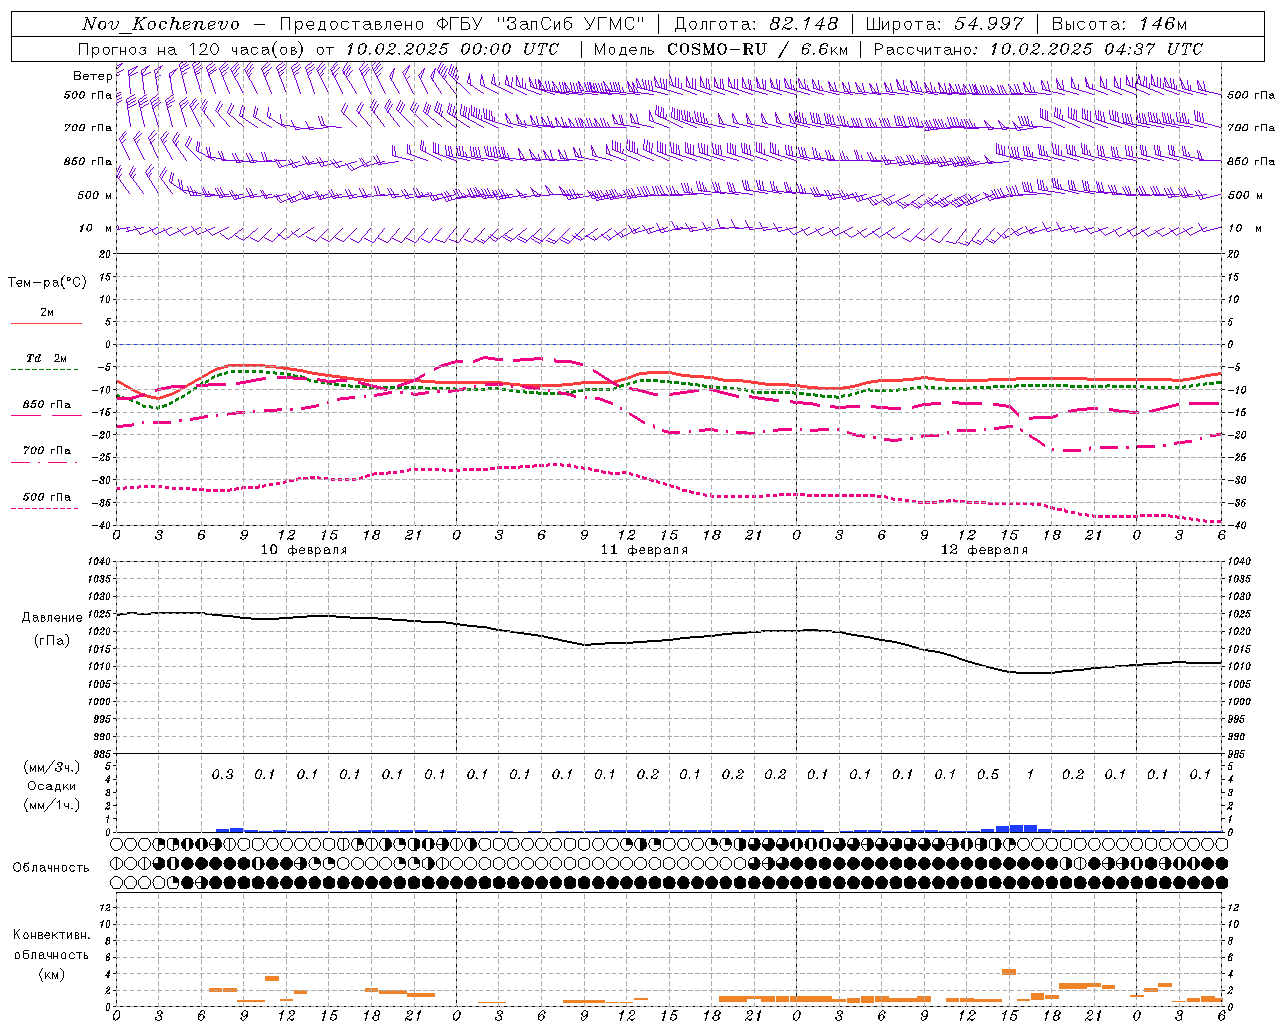Click the 'Модель COSMO-RU / 6.6км' label
Screen dimensions: 1280x1024
(x=721, y=49)
